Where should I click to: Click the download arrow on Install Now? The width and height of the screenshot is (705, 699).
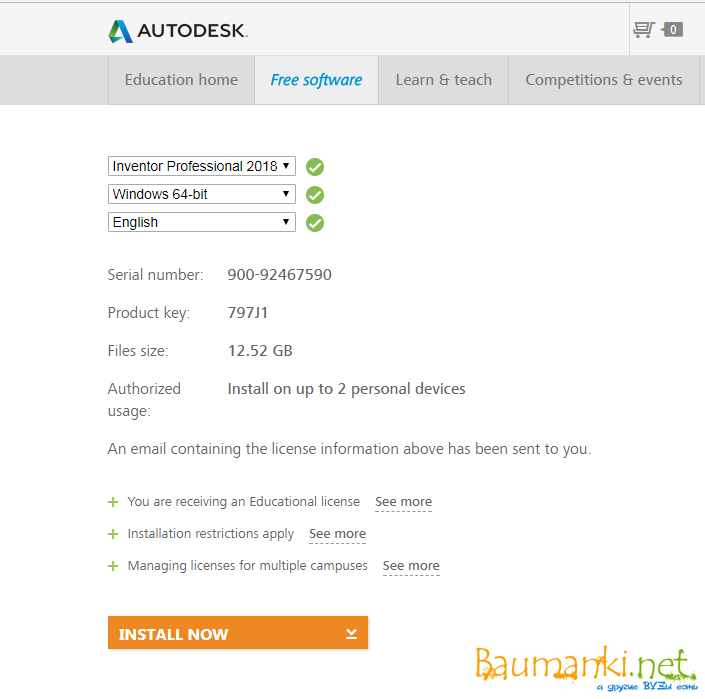(352, 633)
